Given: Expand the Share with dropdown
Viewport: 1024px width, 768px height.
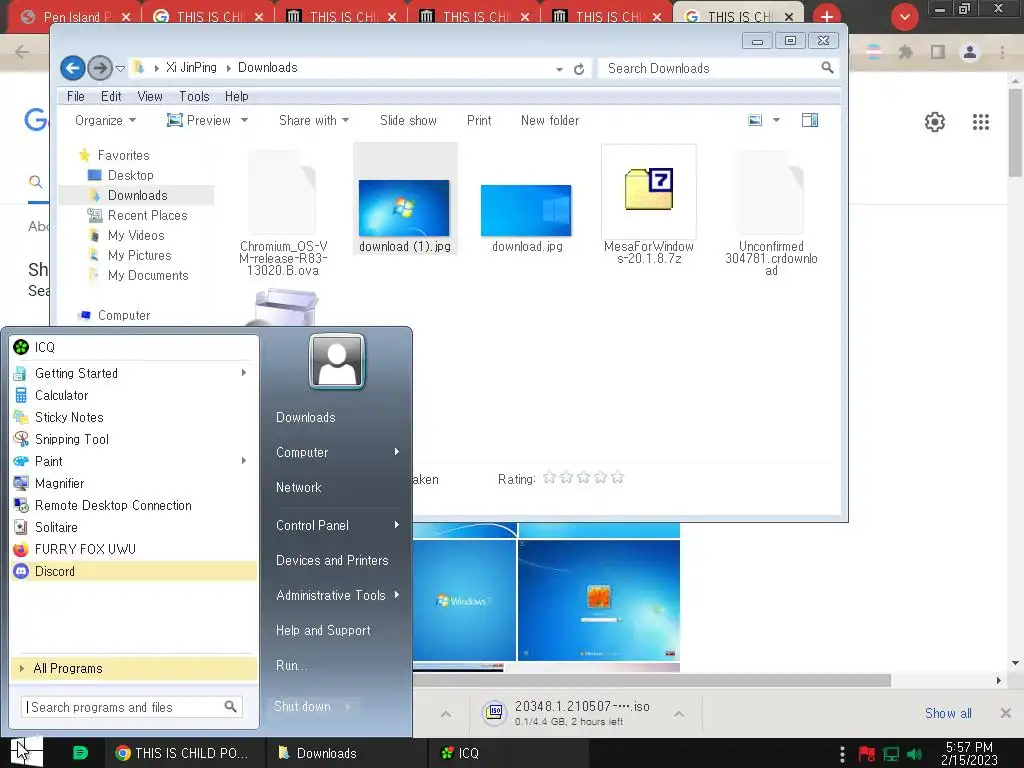Looking at the screenshot, I should [x=313, y=121].
